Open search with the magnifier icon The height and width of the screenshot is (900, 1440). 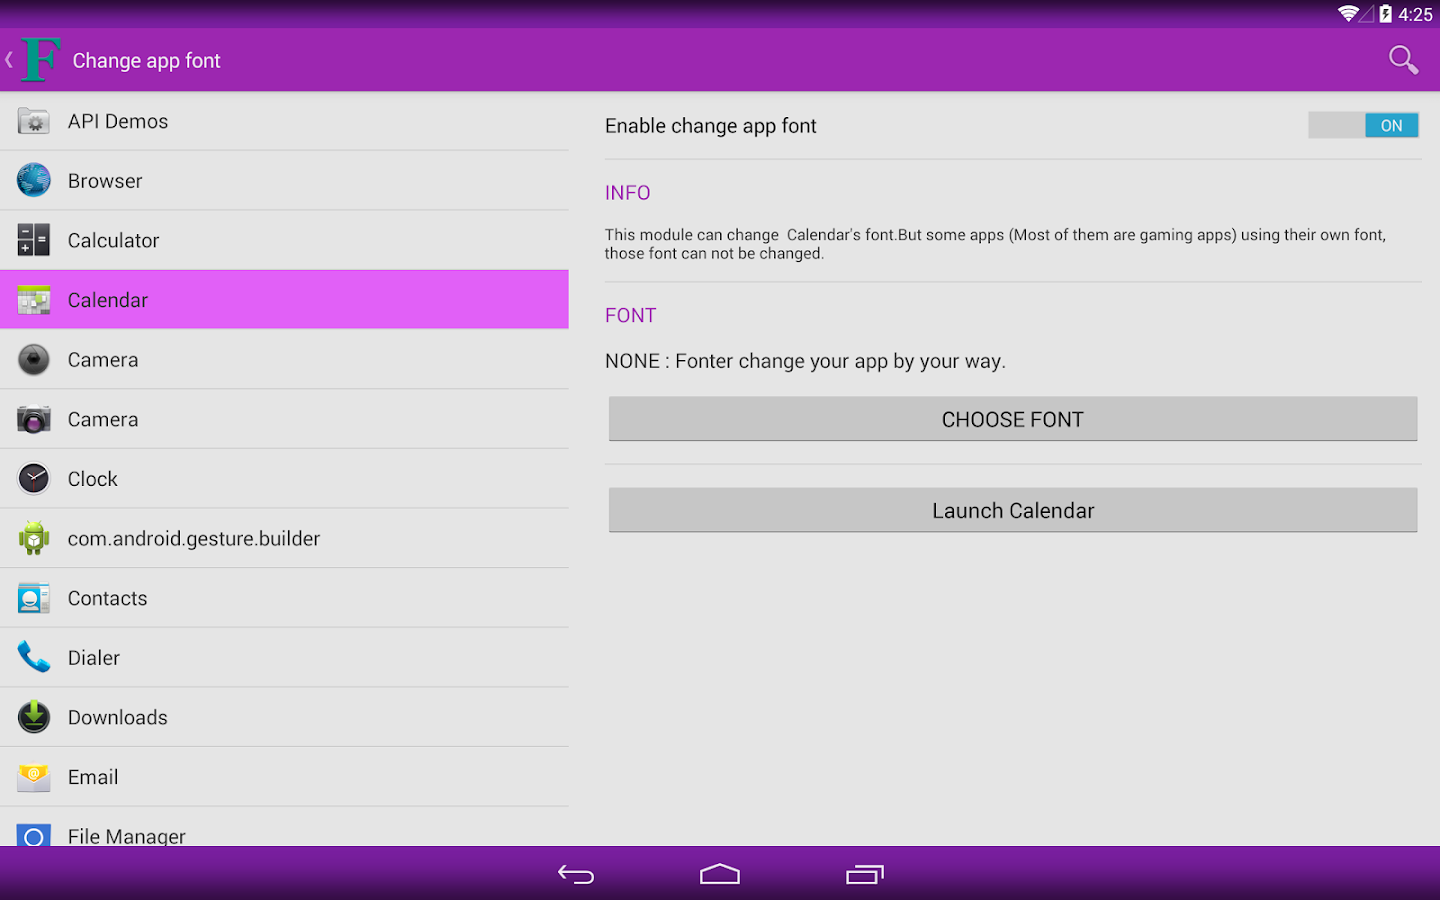[x=1403, y=60]
